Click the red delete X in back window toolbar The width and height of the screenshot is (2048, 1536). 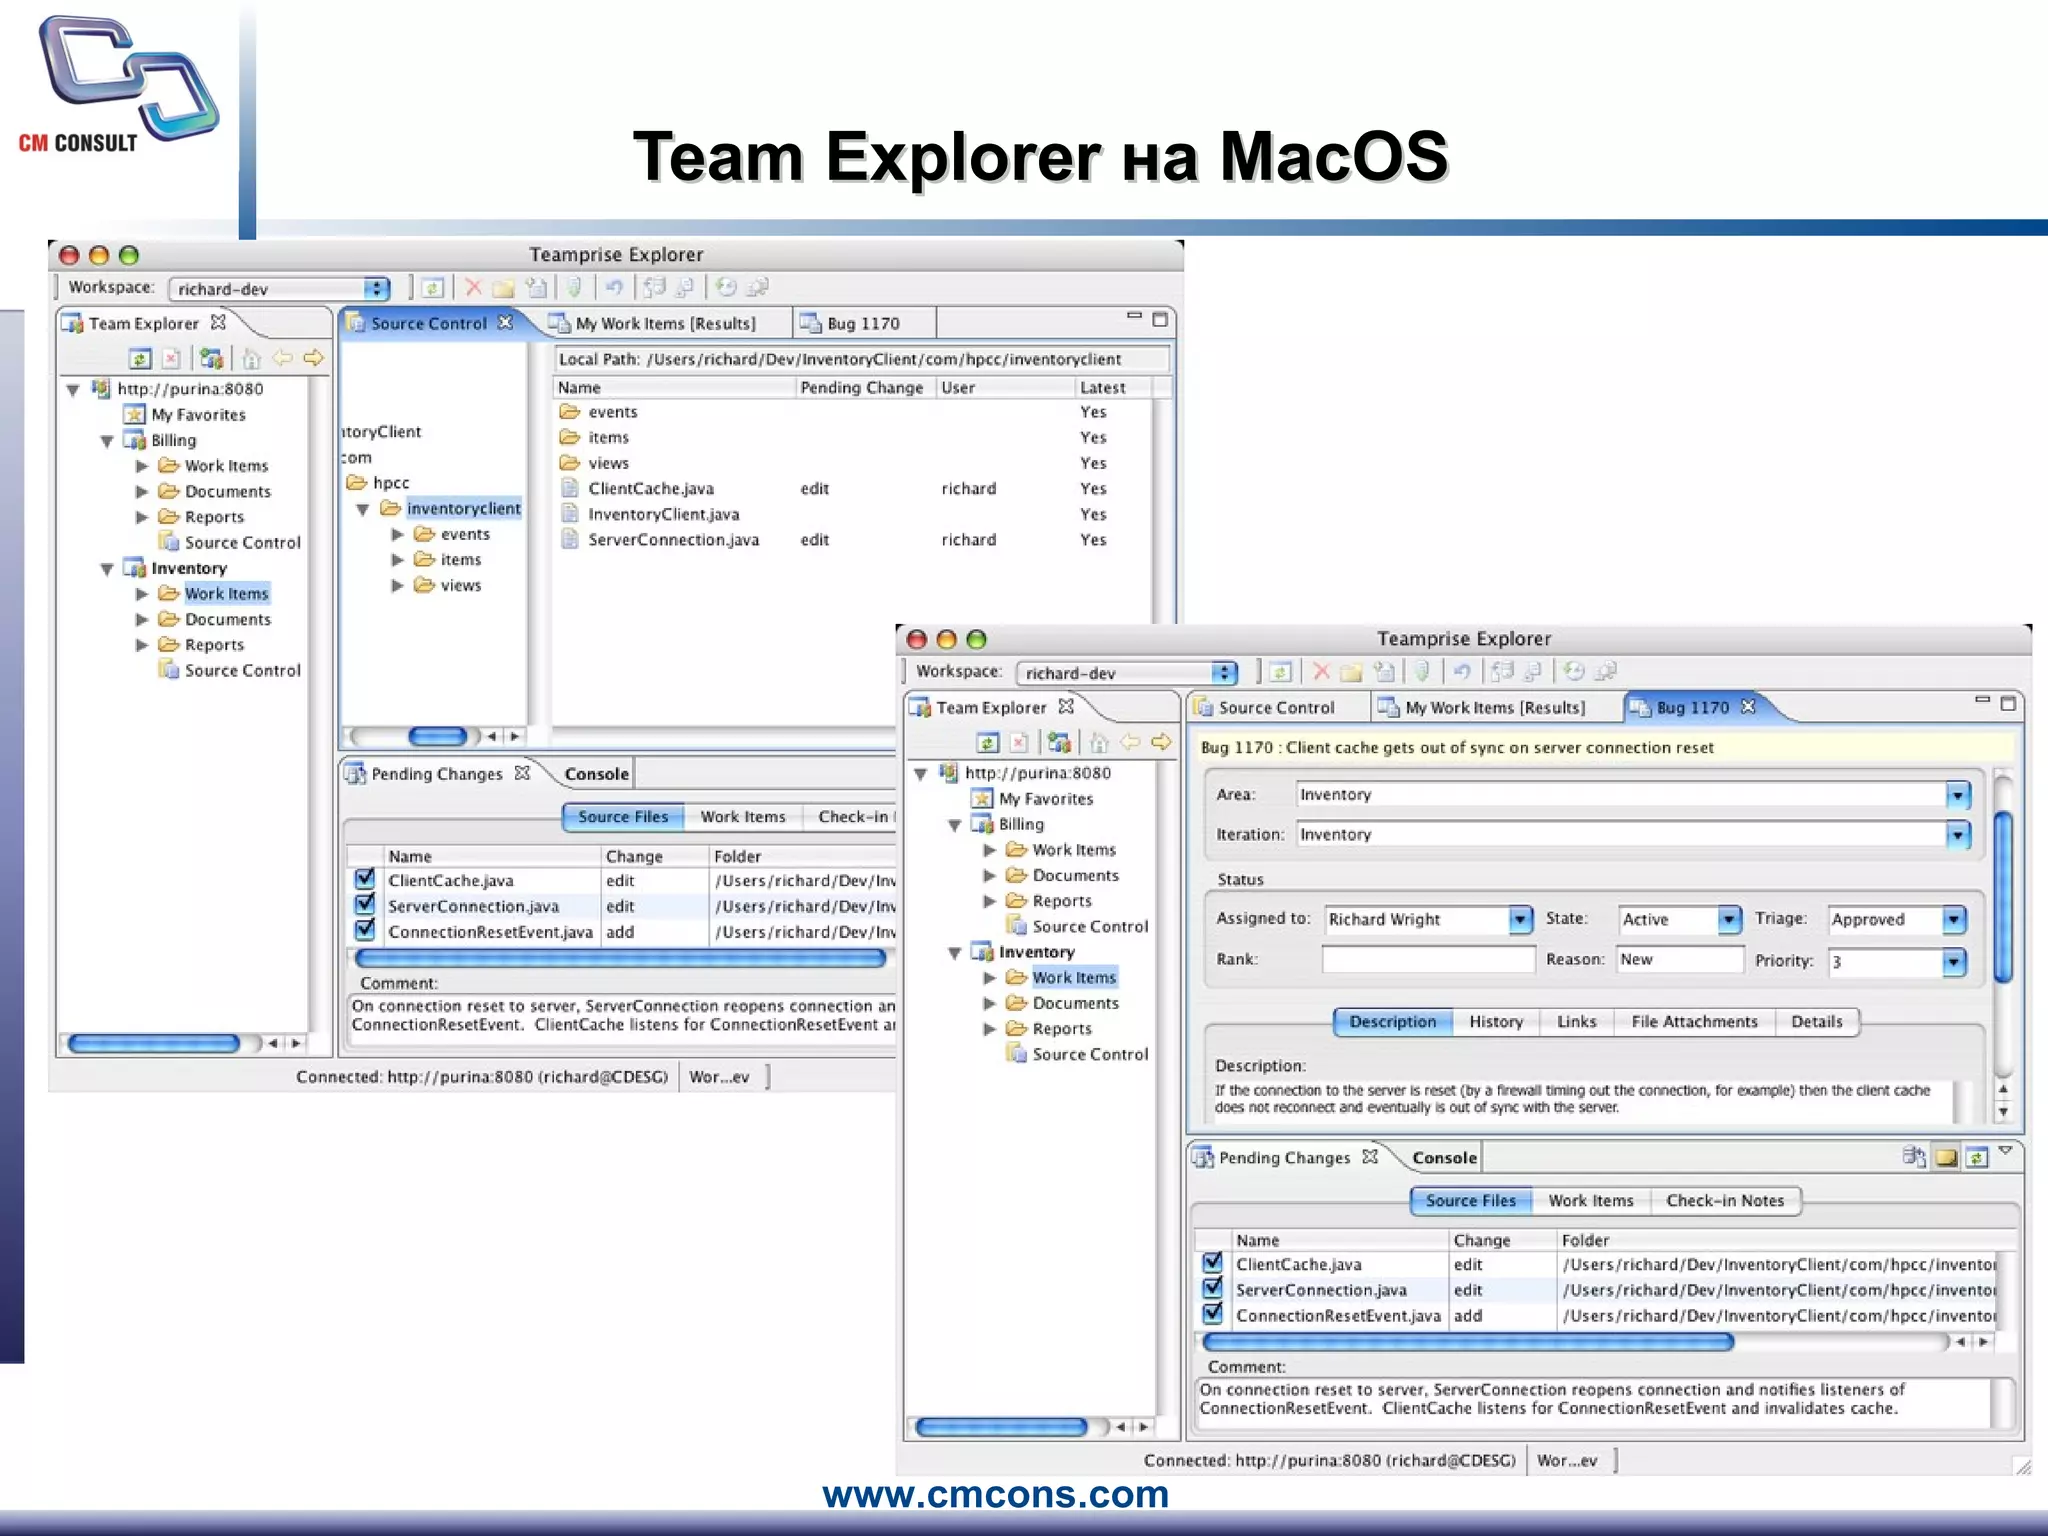point(473,288)
